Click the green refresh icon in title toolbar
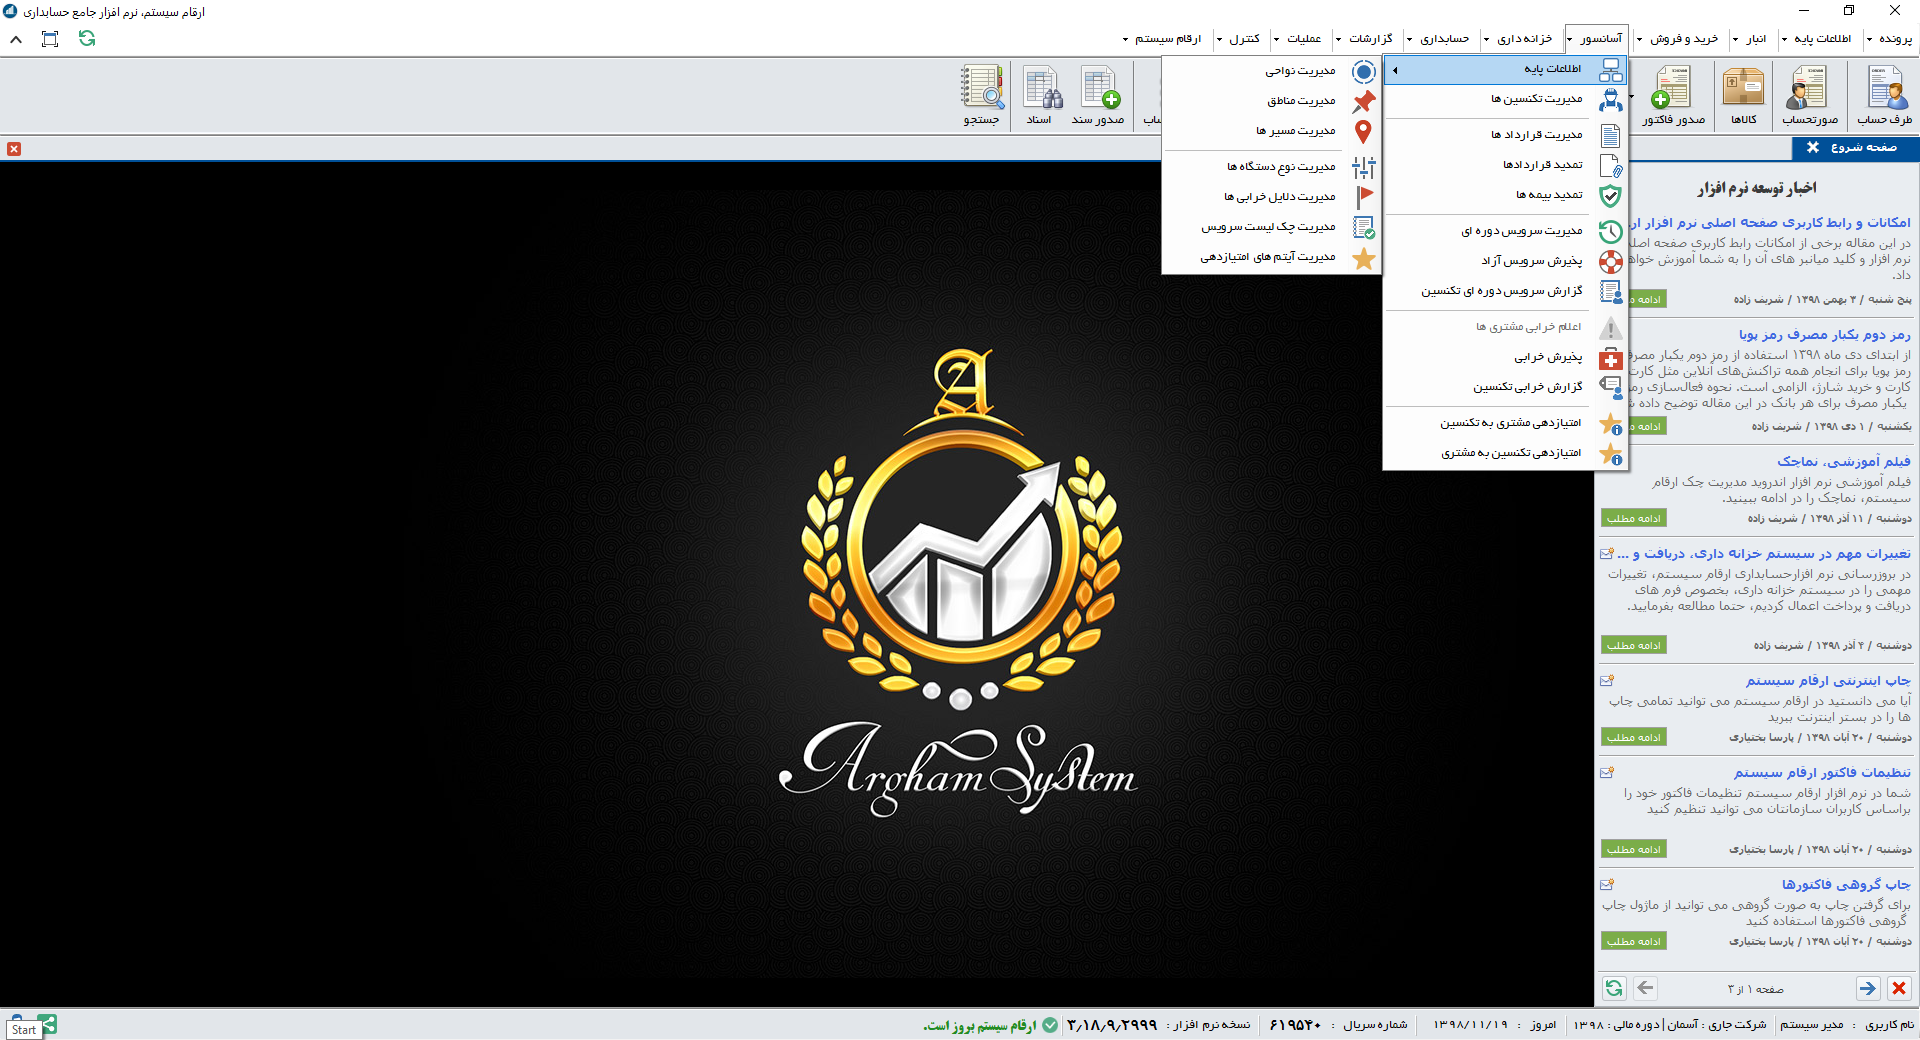 (87, 38)
